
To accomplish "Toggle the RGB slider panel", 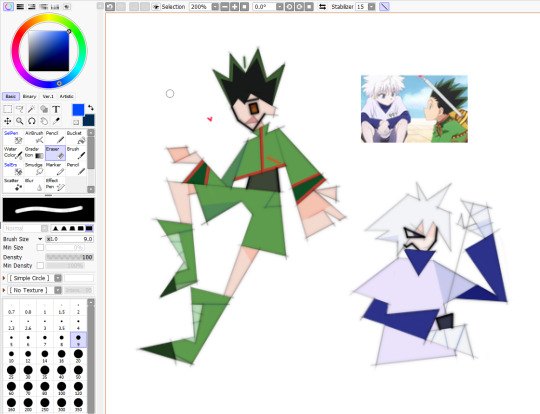I will pyautogui.click(x=20, y=7).
